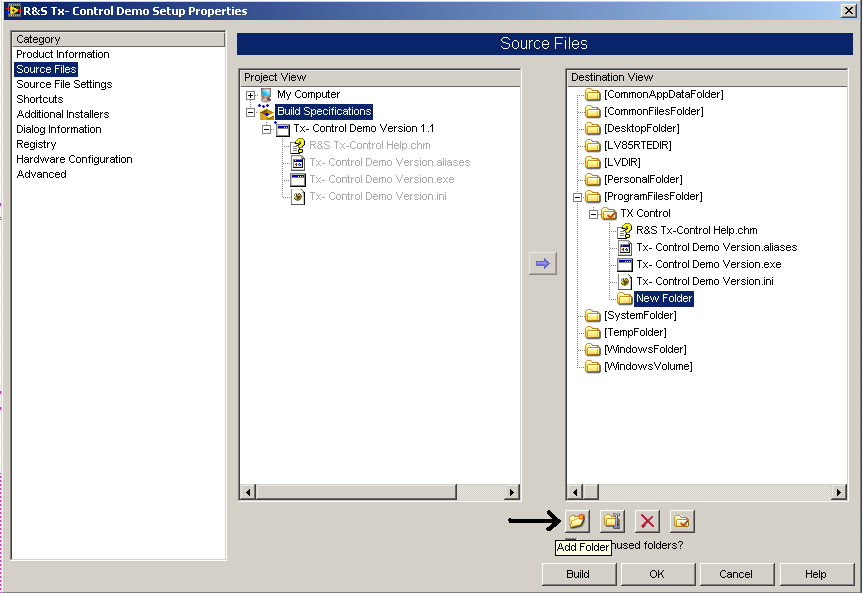Click the .ini file icon in Destination View
The height and width of the screenshot is (593, 863).
point(625,282)
